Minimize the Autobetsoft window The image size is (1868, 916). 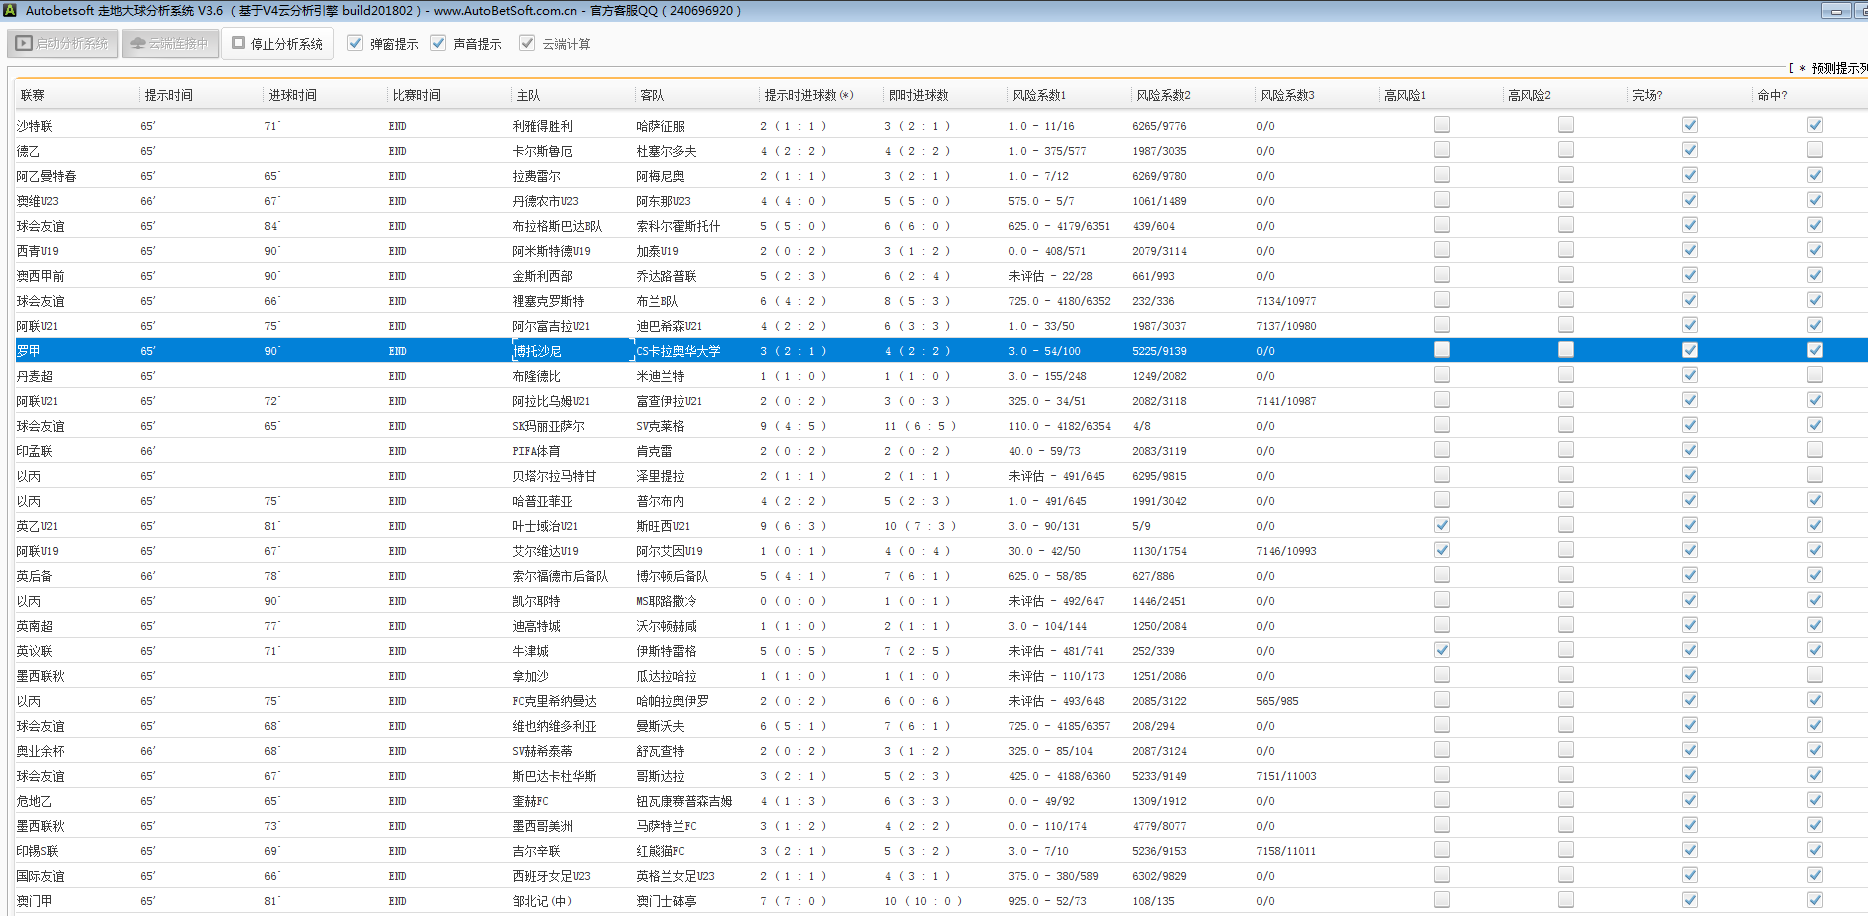[1835, 11]
